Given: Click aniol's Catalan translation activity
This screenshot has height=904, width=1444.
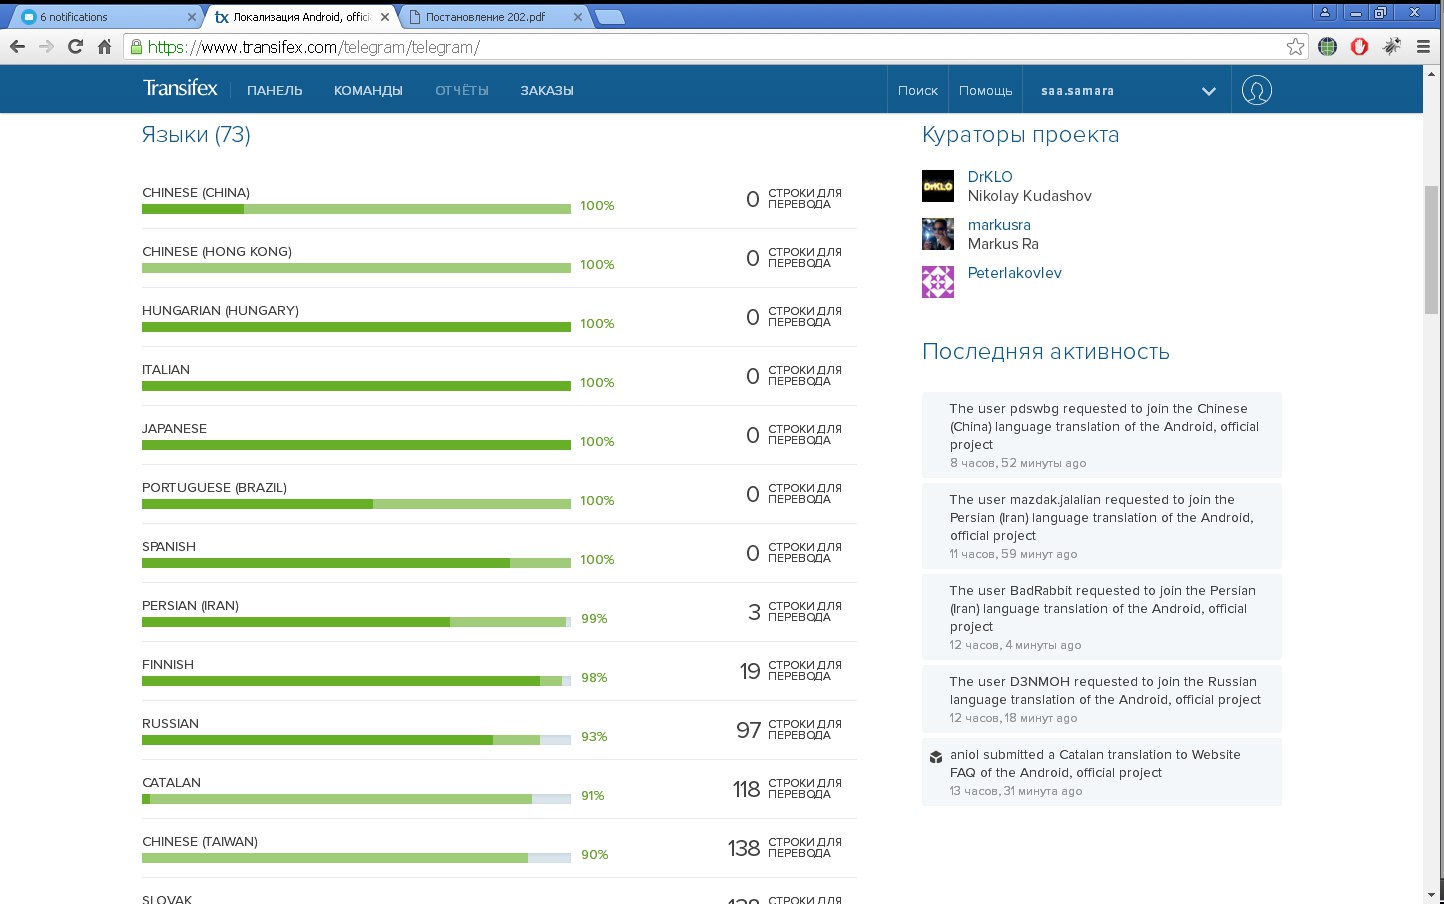Looking at the screenshot, I should click(1101, 772).
